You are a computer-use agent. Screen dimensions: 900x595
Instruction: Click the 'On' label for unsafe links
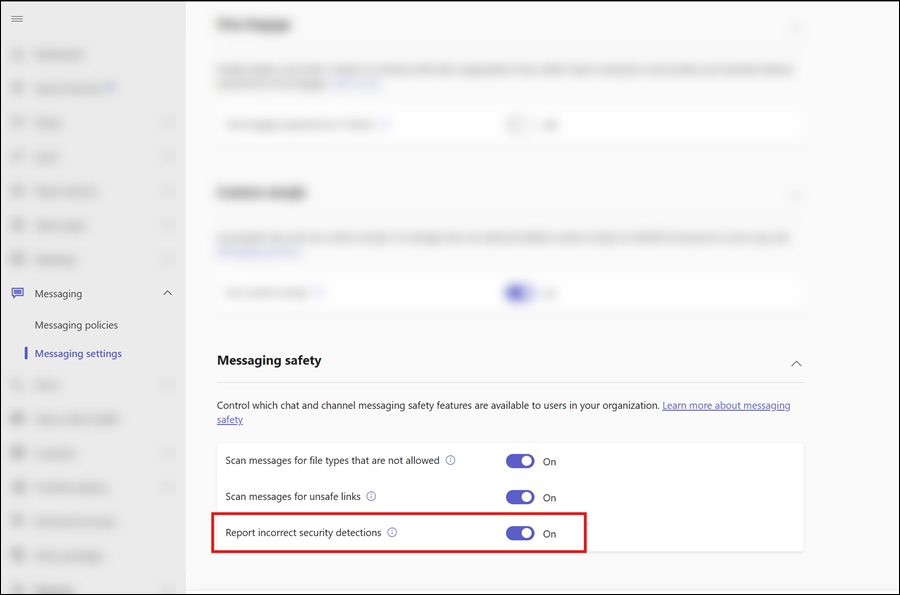pyautogui.click(x=549, y=498)
